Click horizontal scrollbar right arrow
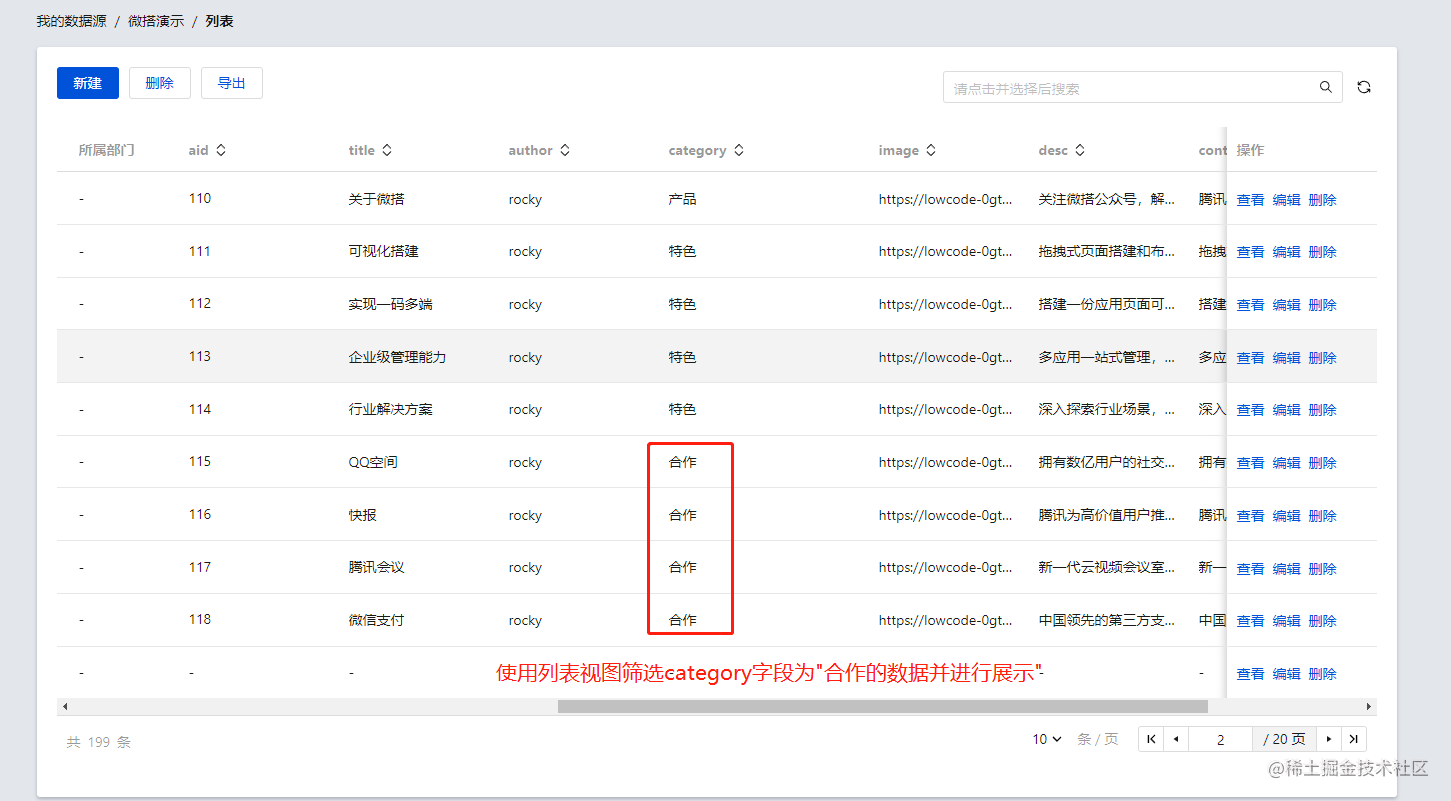The height and width of the screenshot is (801, 1451). pos(1369,706)
